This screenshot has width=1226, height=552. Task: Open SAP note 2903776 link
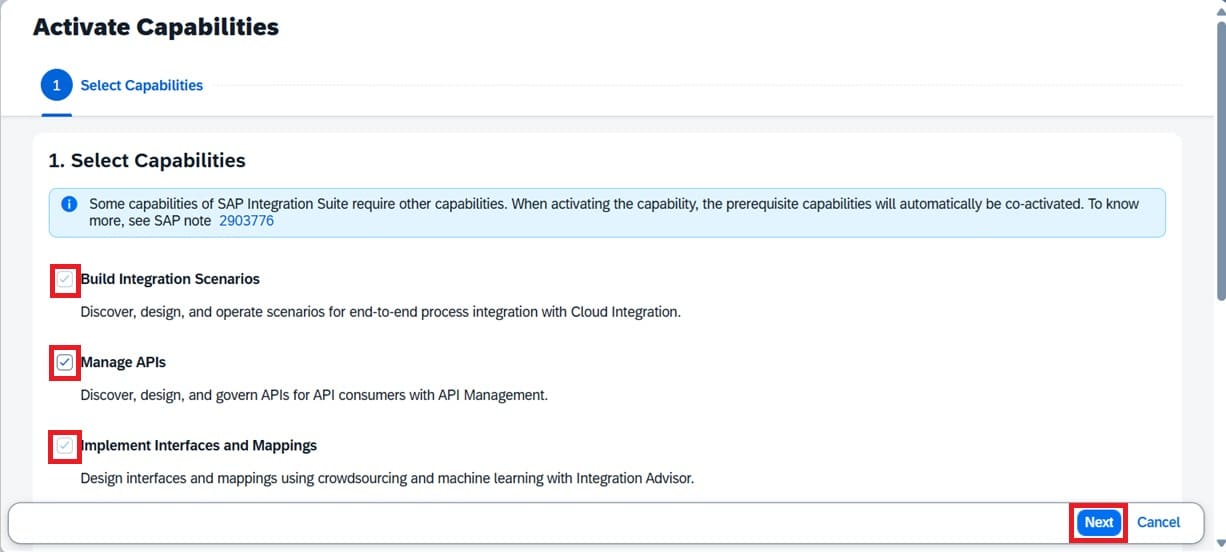click(246, 221)
